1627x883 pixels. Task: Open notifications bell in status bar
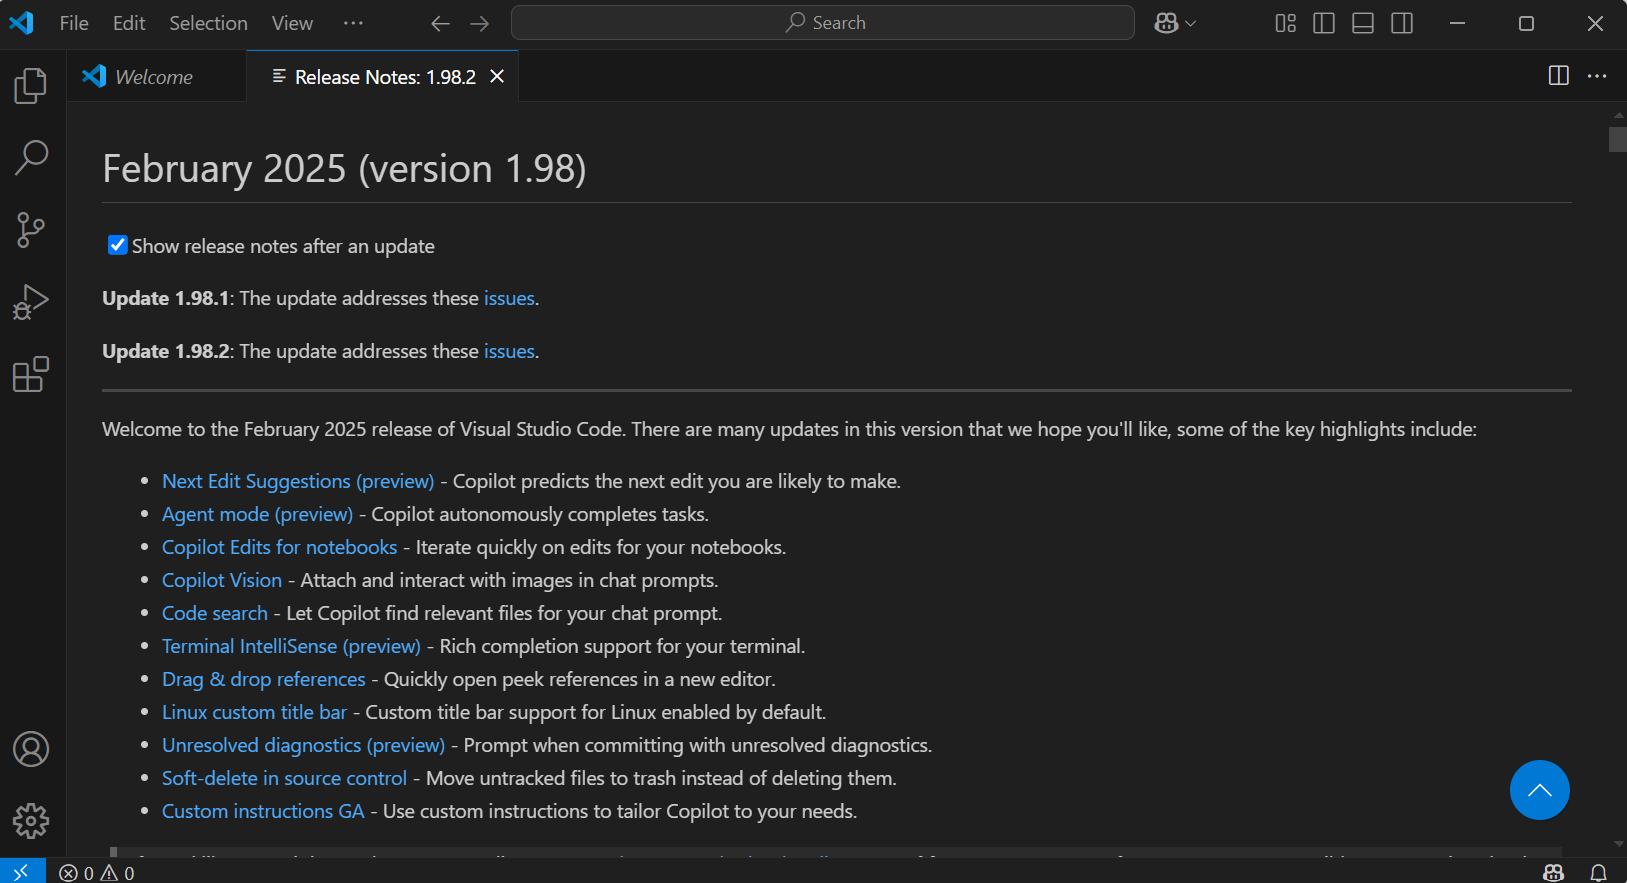coord(1598,873)
